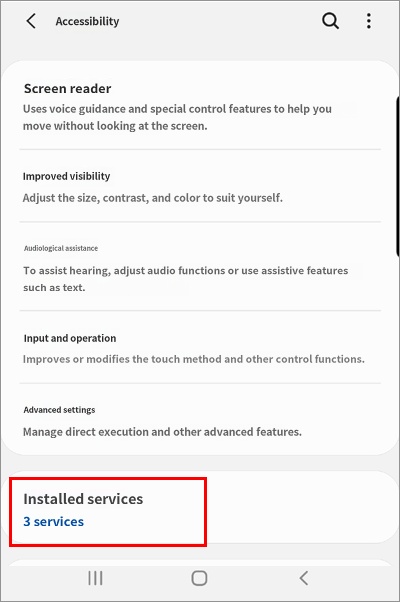This screenshot has width=400, height=602.
Task: Tap the Accessibility page title
Action: pyautogui.click(x=87, y=22)
